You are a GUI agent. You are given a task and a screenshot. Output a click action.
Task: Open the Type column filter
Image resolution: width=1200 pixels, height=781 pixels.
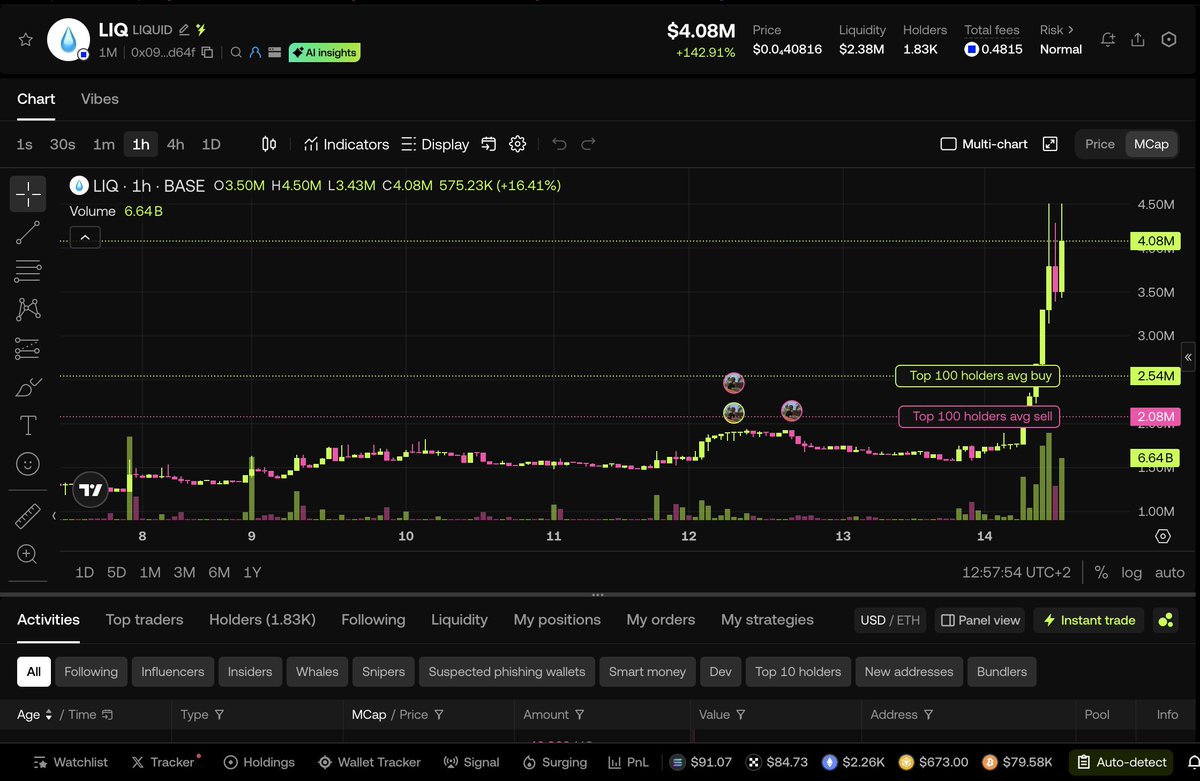tap(219, 715)
